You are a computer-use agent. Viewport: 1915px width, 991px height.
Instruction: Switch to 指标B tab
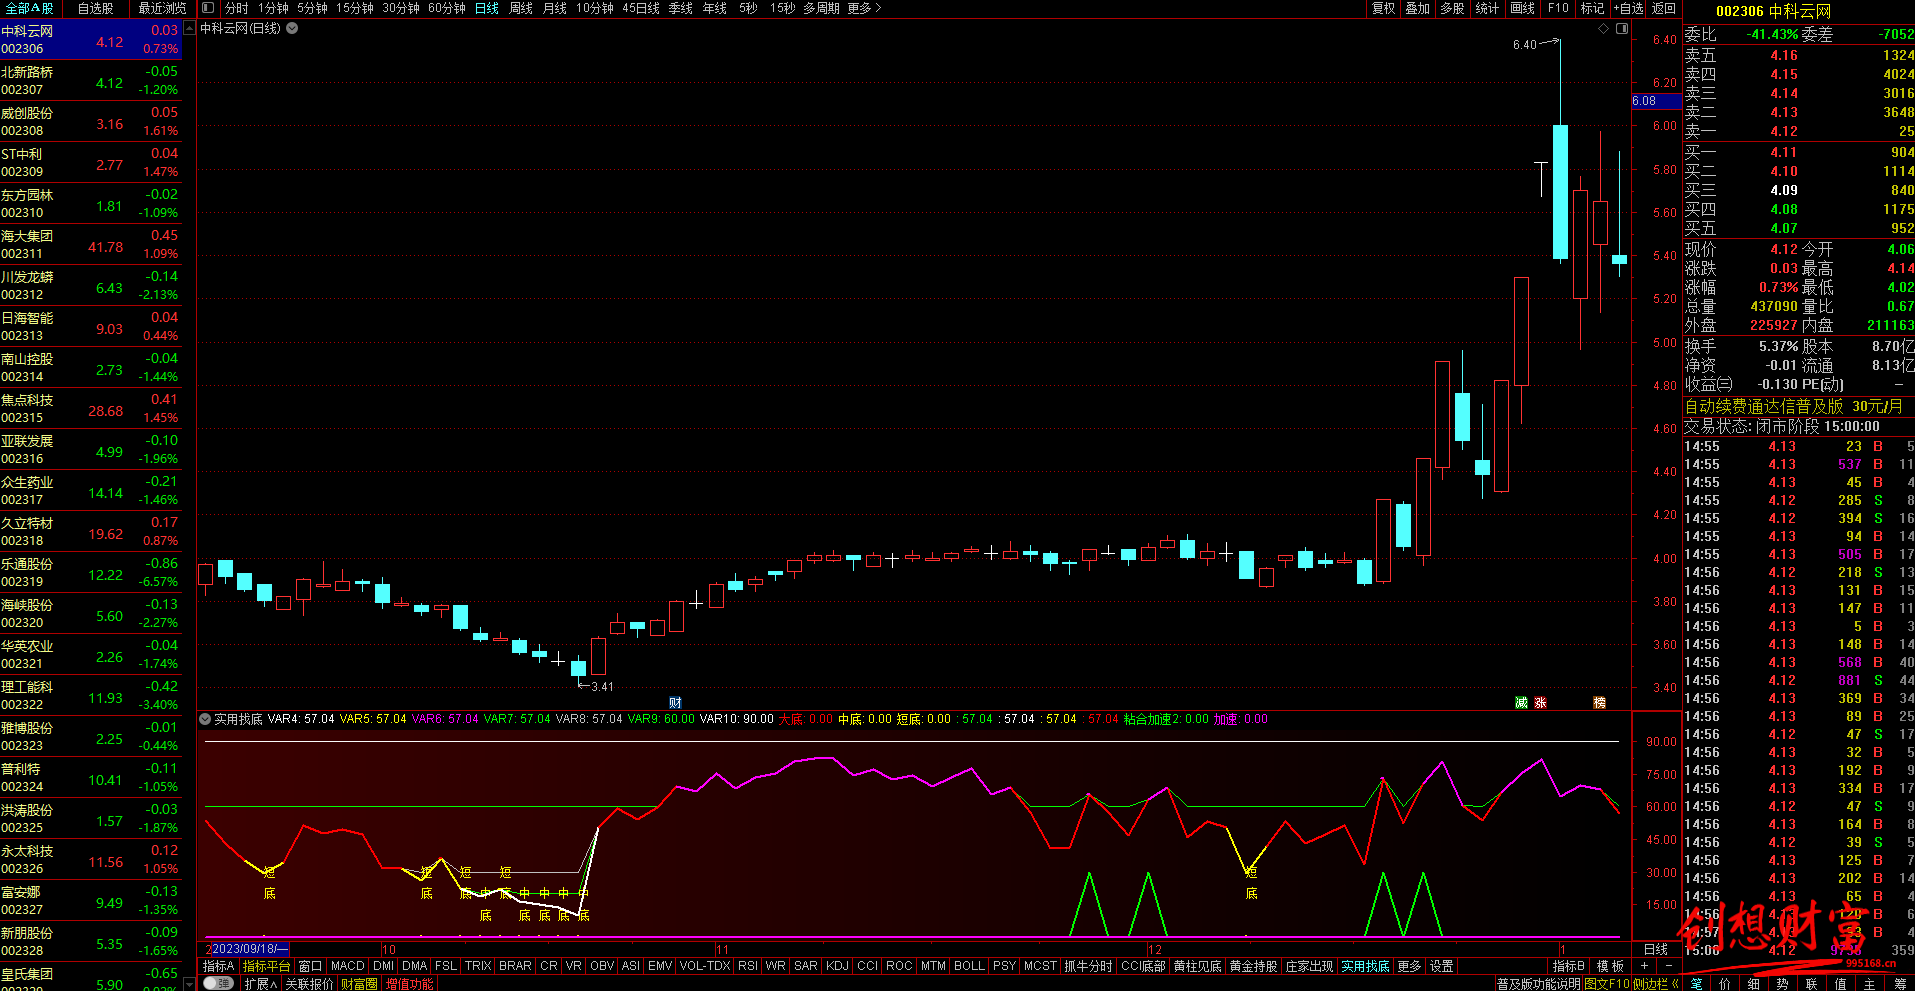(x=1568, y=966)
